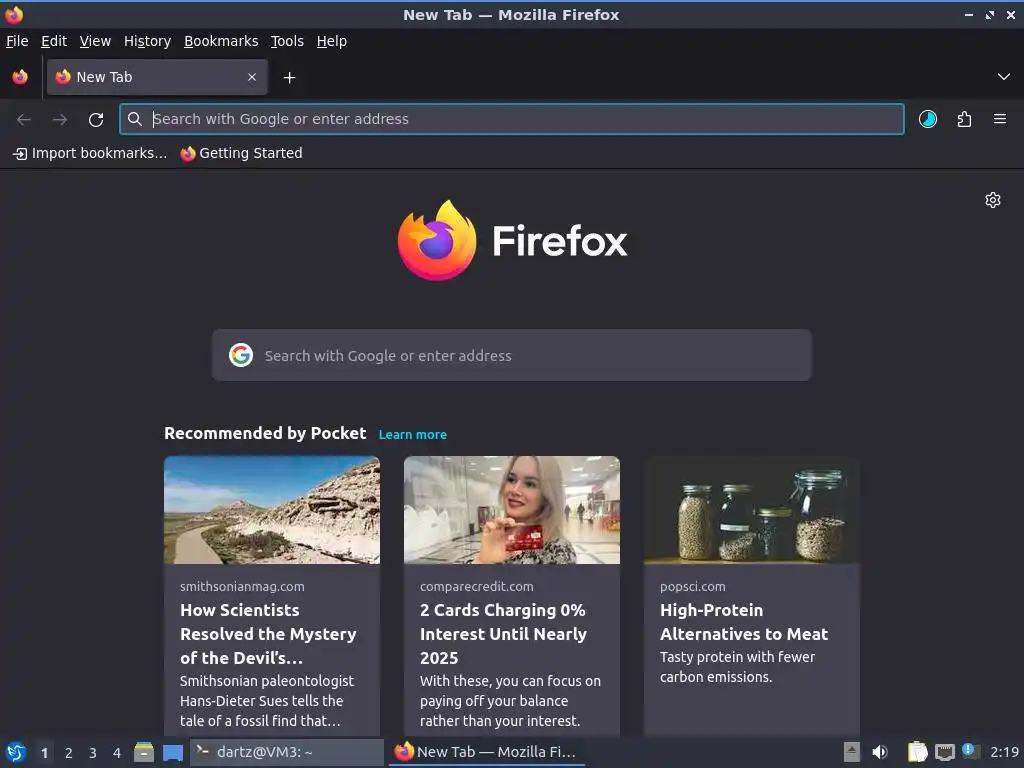Screen dimensions: 1024x768
Task: Open the woman with credit card thumbnail
Action: (512, 510)
